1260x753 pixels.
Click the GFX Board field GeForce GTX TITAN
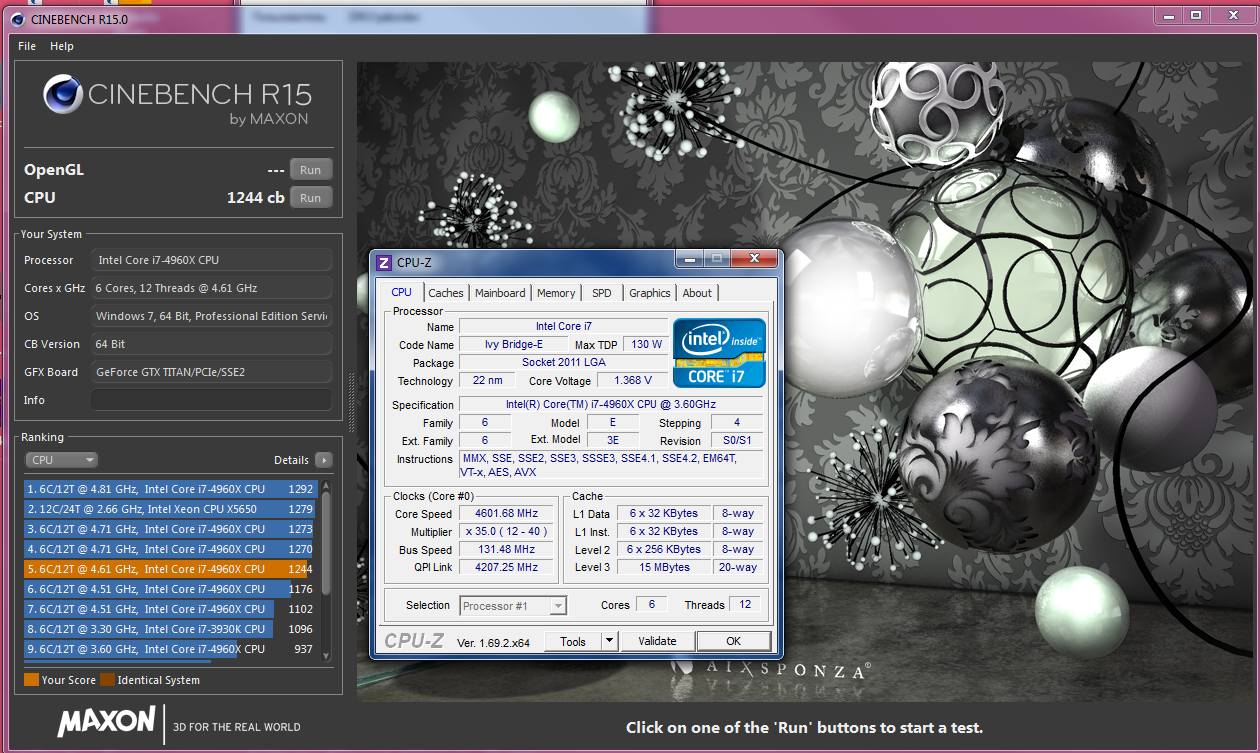[x=211, y=372]
